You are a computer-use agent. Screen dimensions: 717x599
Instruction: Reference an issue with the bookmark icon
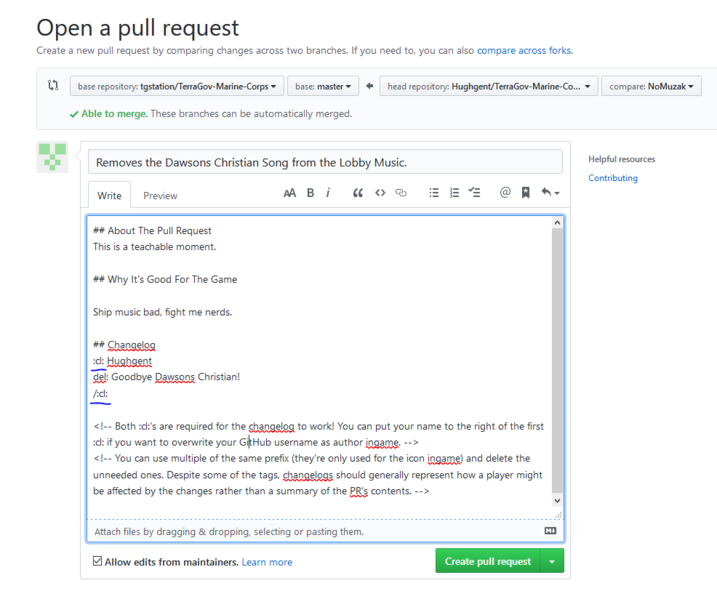click(x=526, y=193)
